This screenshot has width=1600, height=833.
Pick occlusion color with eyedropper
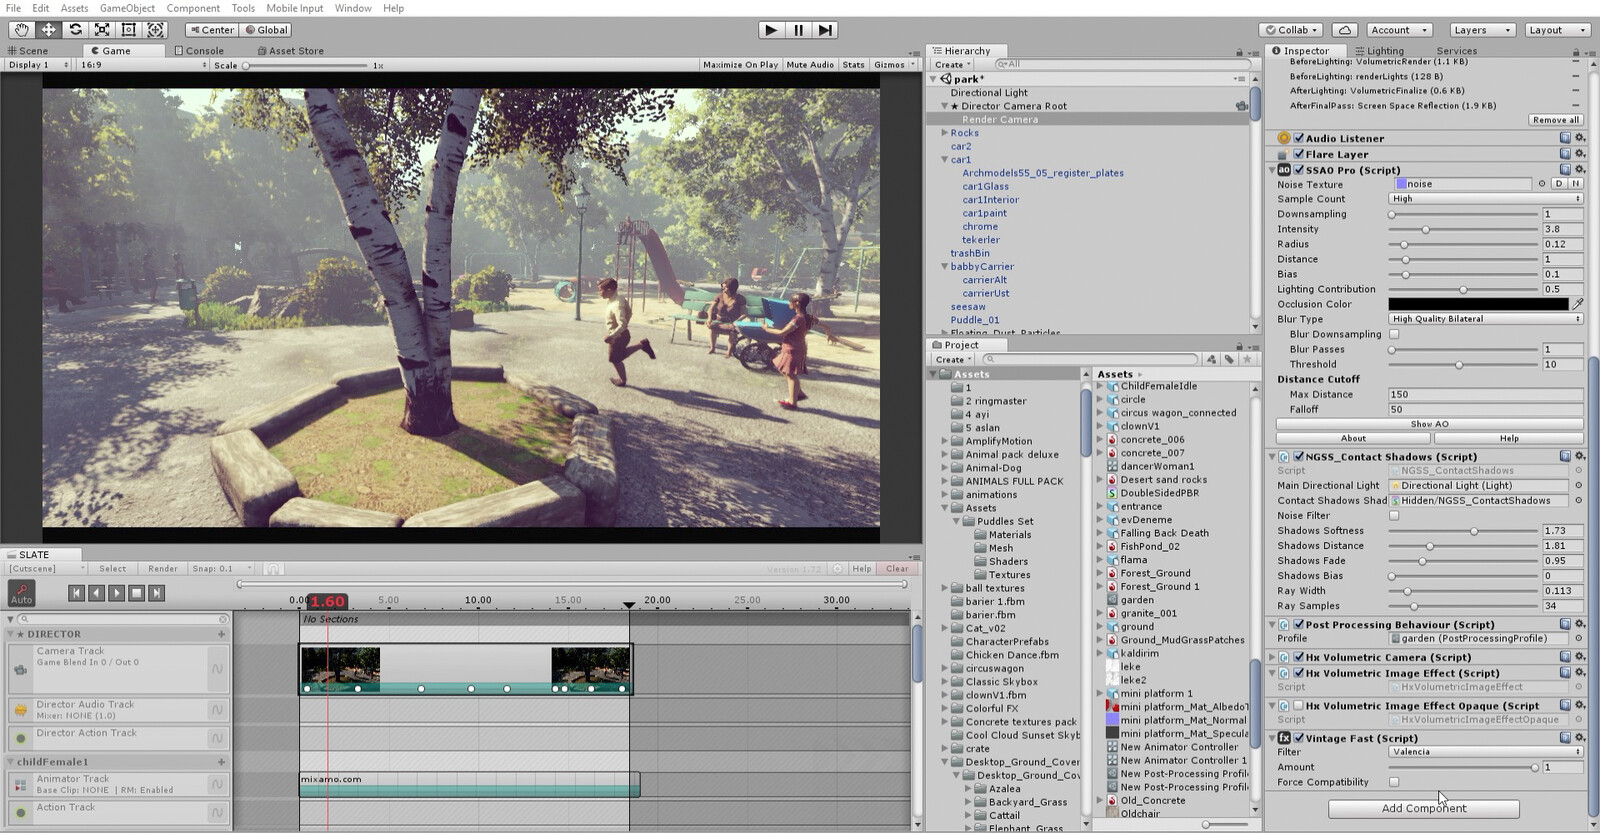click(1578, 304)
